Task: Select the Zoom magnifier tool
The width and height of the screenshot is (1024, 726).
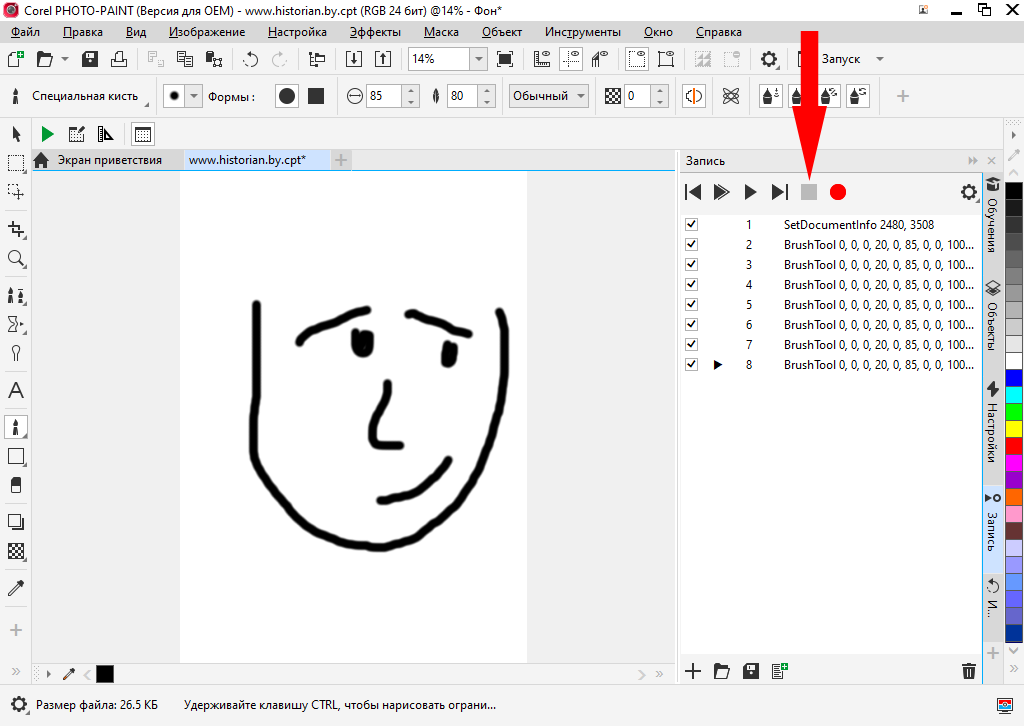Action: (16, 259)
